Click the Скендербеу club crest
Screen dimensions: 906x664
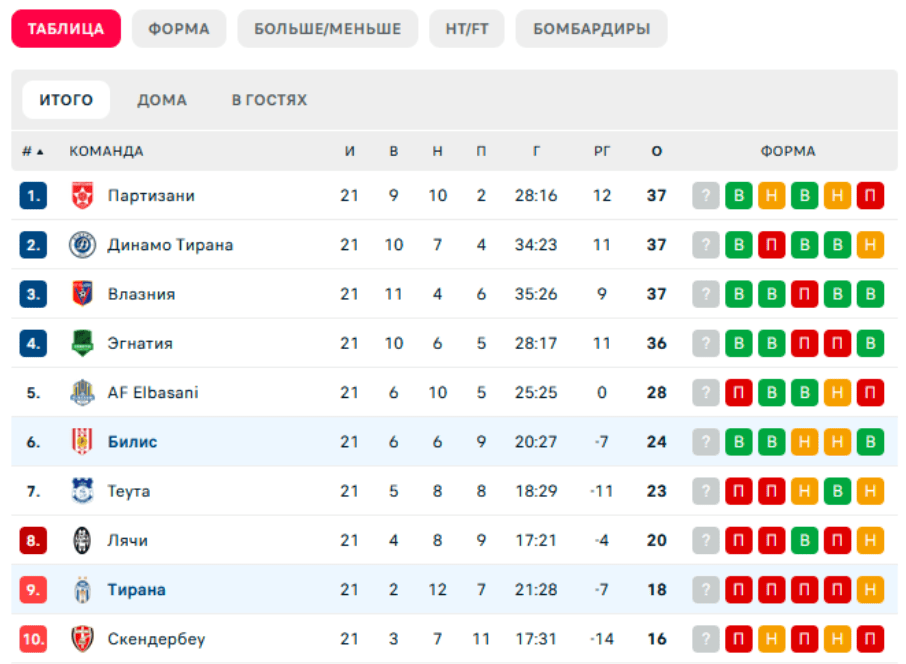[x=82, y=639]
